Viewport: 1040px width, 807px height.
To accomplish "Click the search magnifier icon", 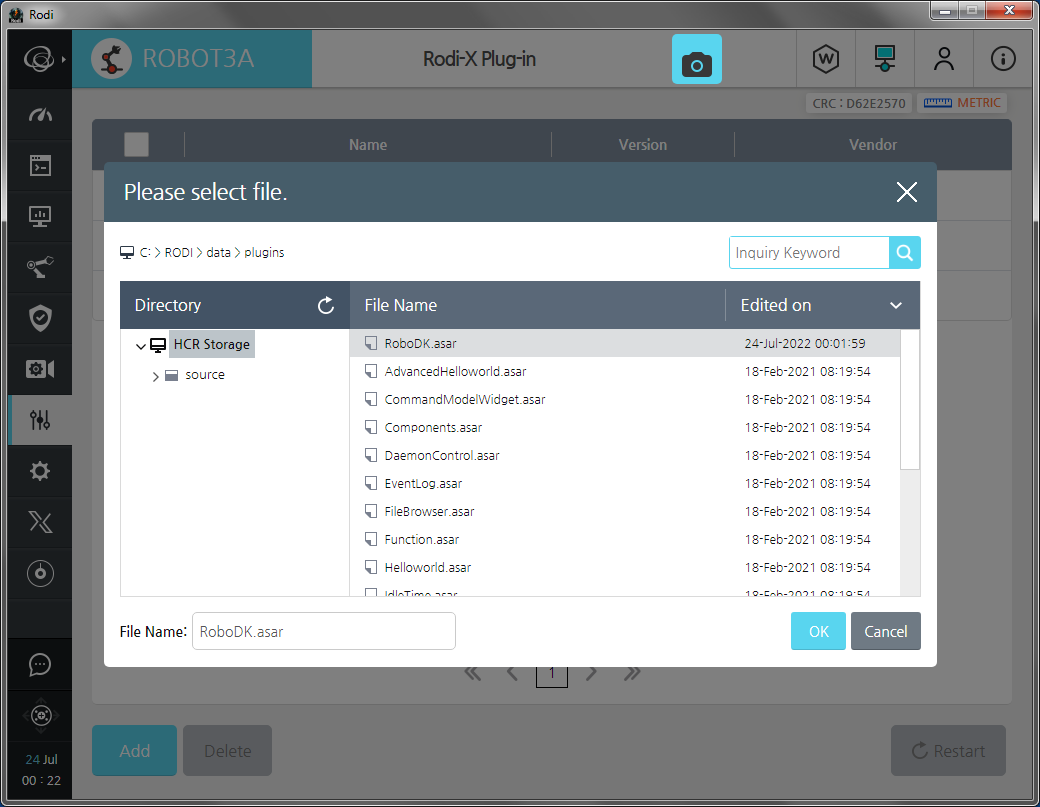I will coord(904,253).
